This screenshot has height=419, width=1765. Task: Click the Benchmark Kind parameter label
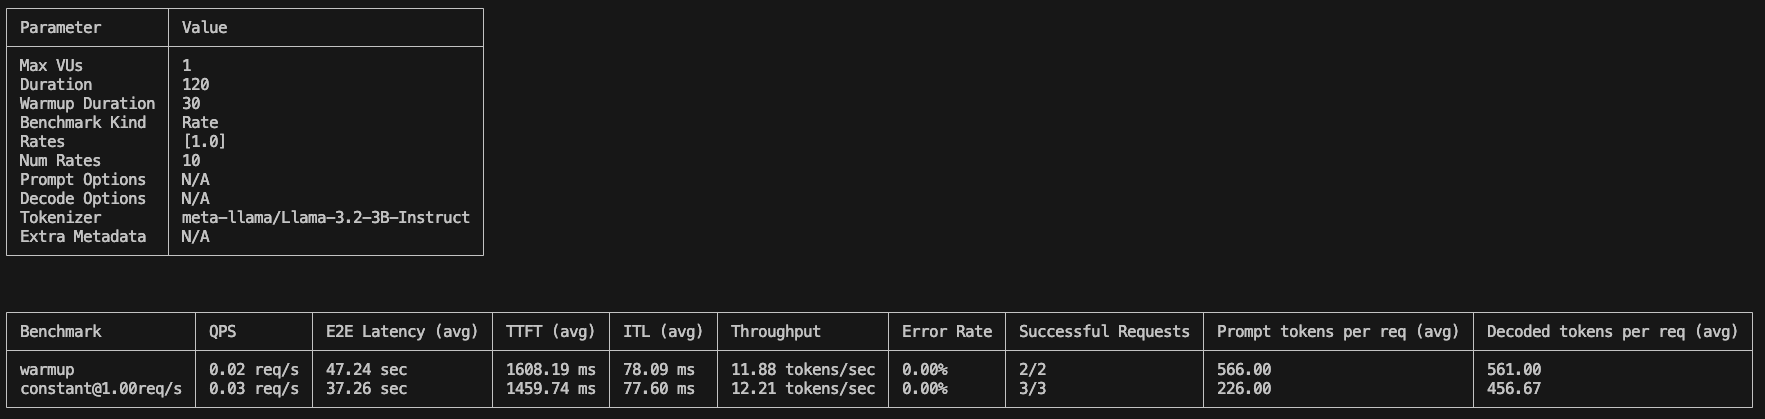(x=83, y=123)
